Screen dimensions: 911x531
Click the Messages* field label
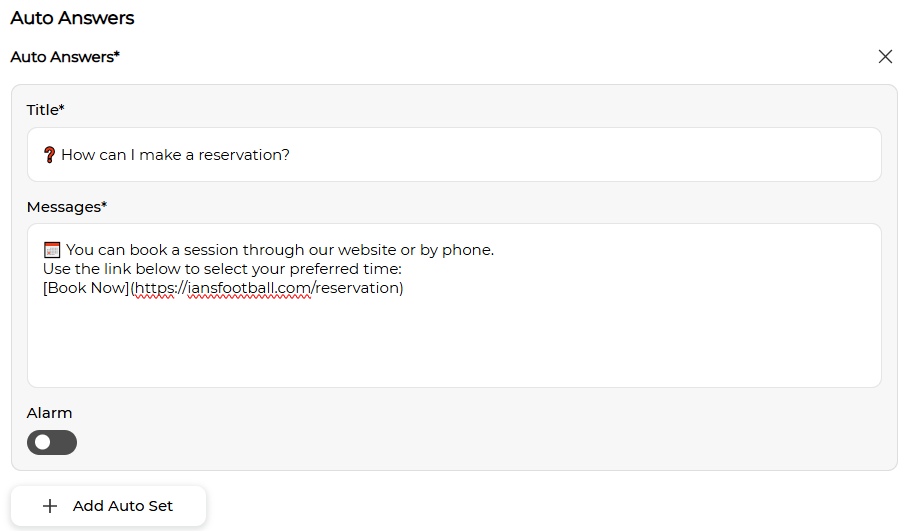(x=67, y=207)
